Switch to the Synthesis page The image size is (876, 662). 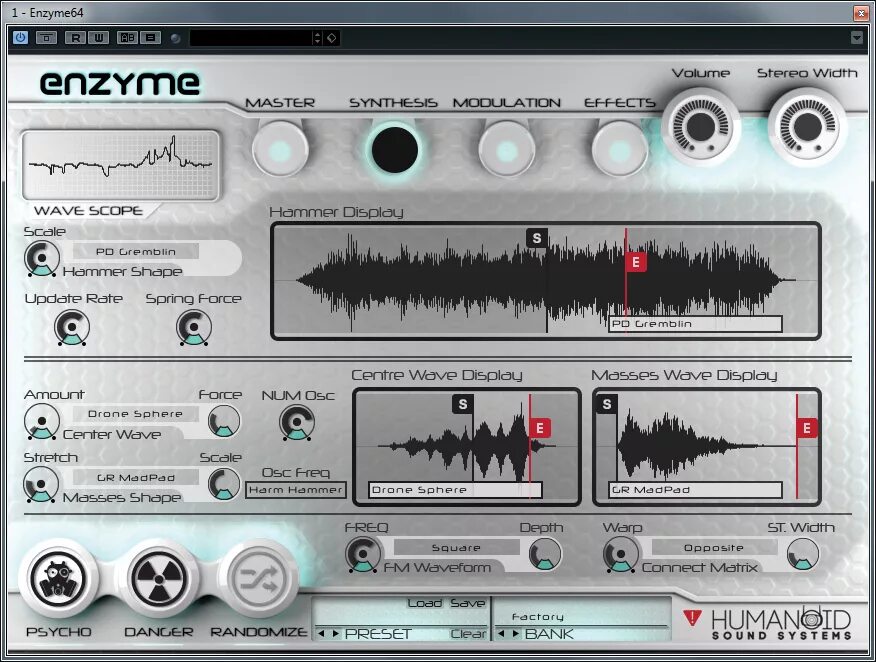394,150
